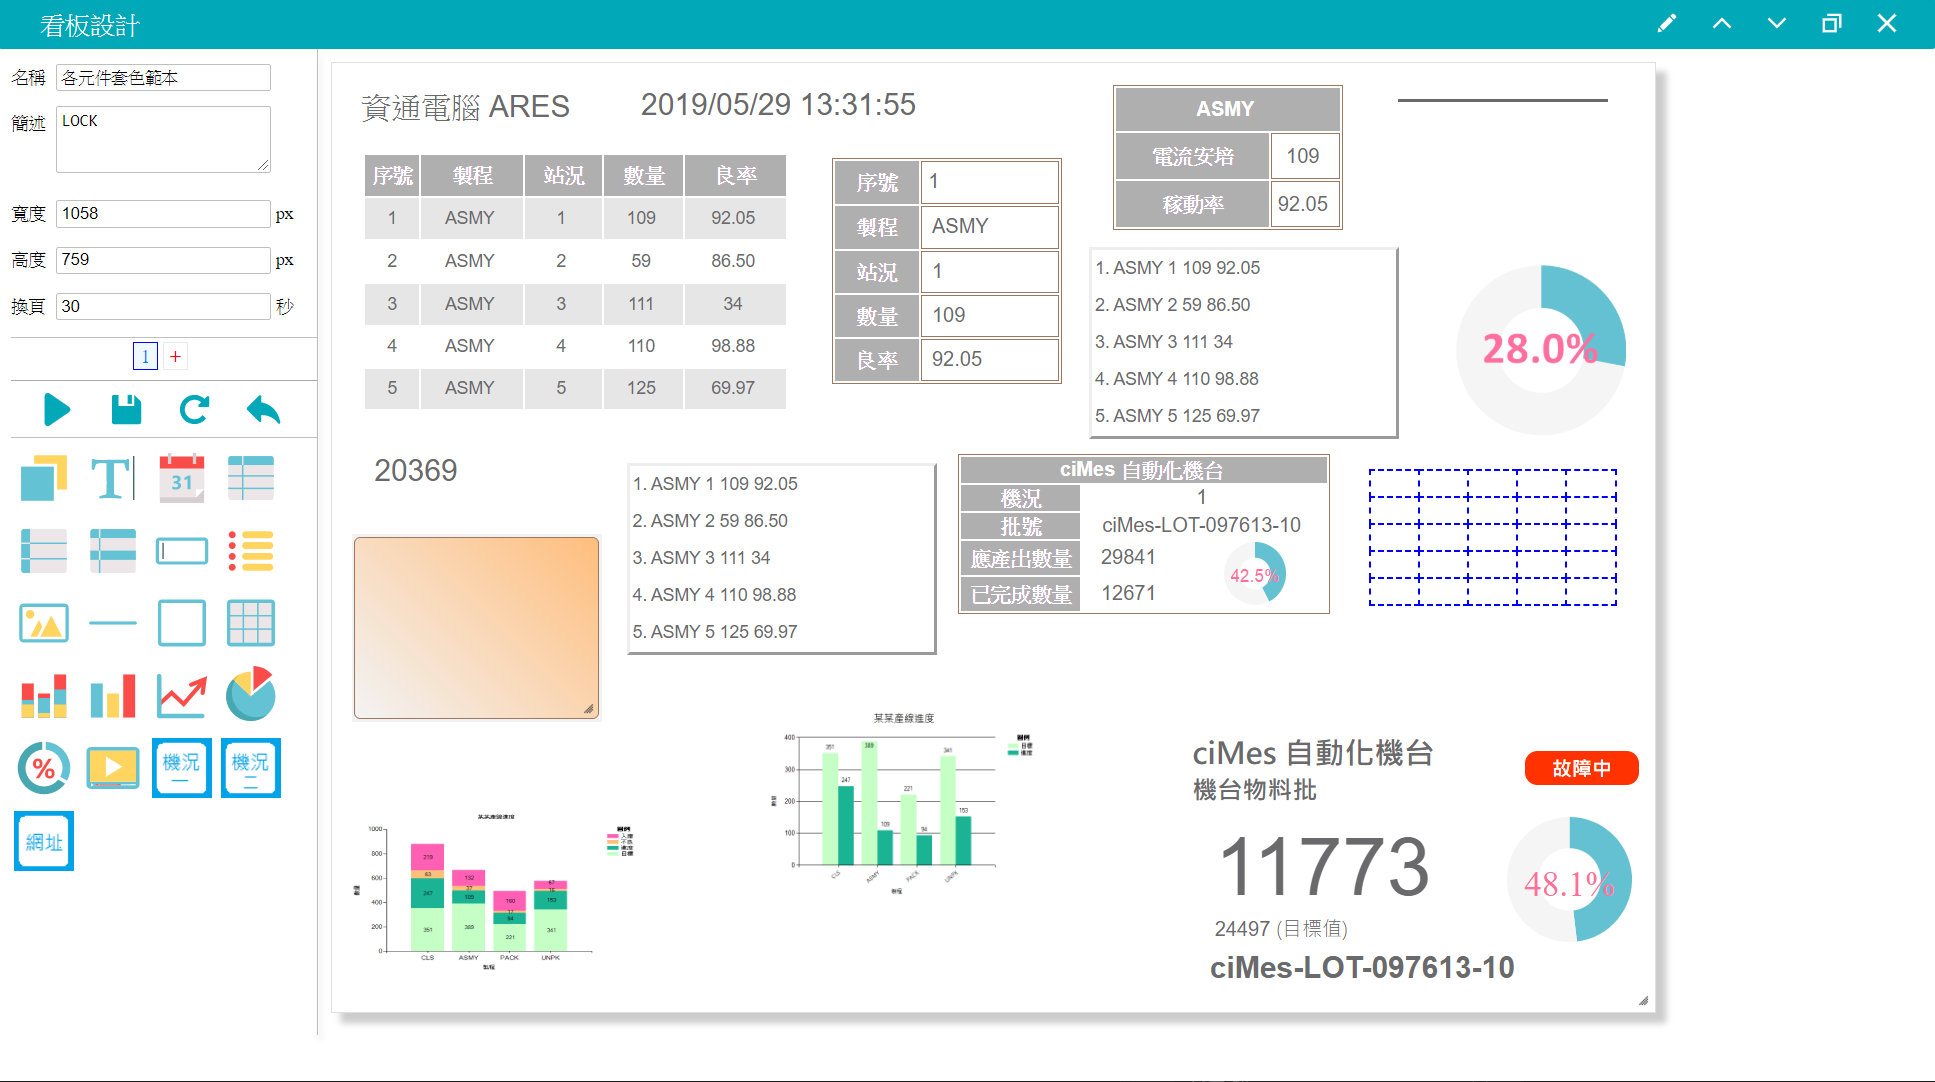This screenshot has height=1082, width=1935.
Task: Click the up chevron in title bar
Action: click(x=1721, y=23)
